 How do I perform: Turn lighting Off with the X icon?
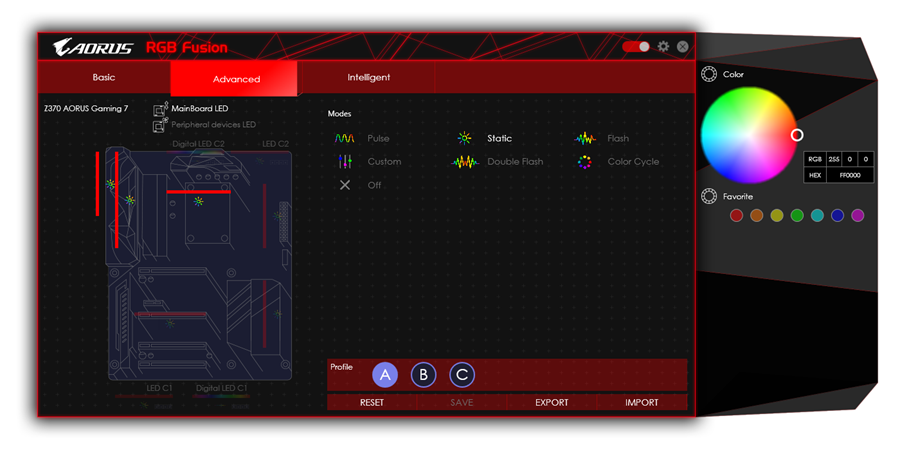344,185
